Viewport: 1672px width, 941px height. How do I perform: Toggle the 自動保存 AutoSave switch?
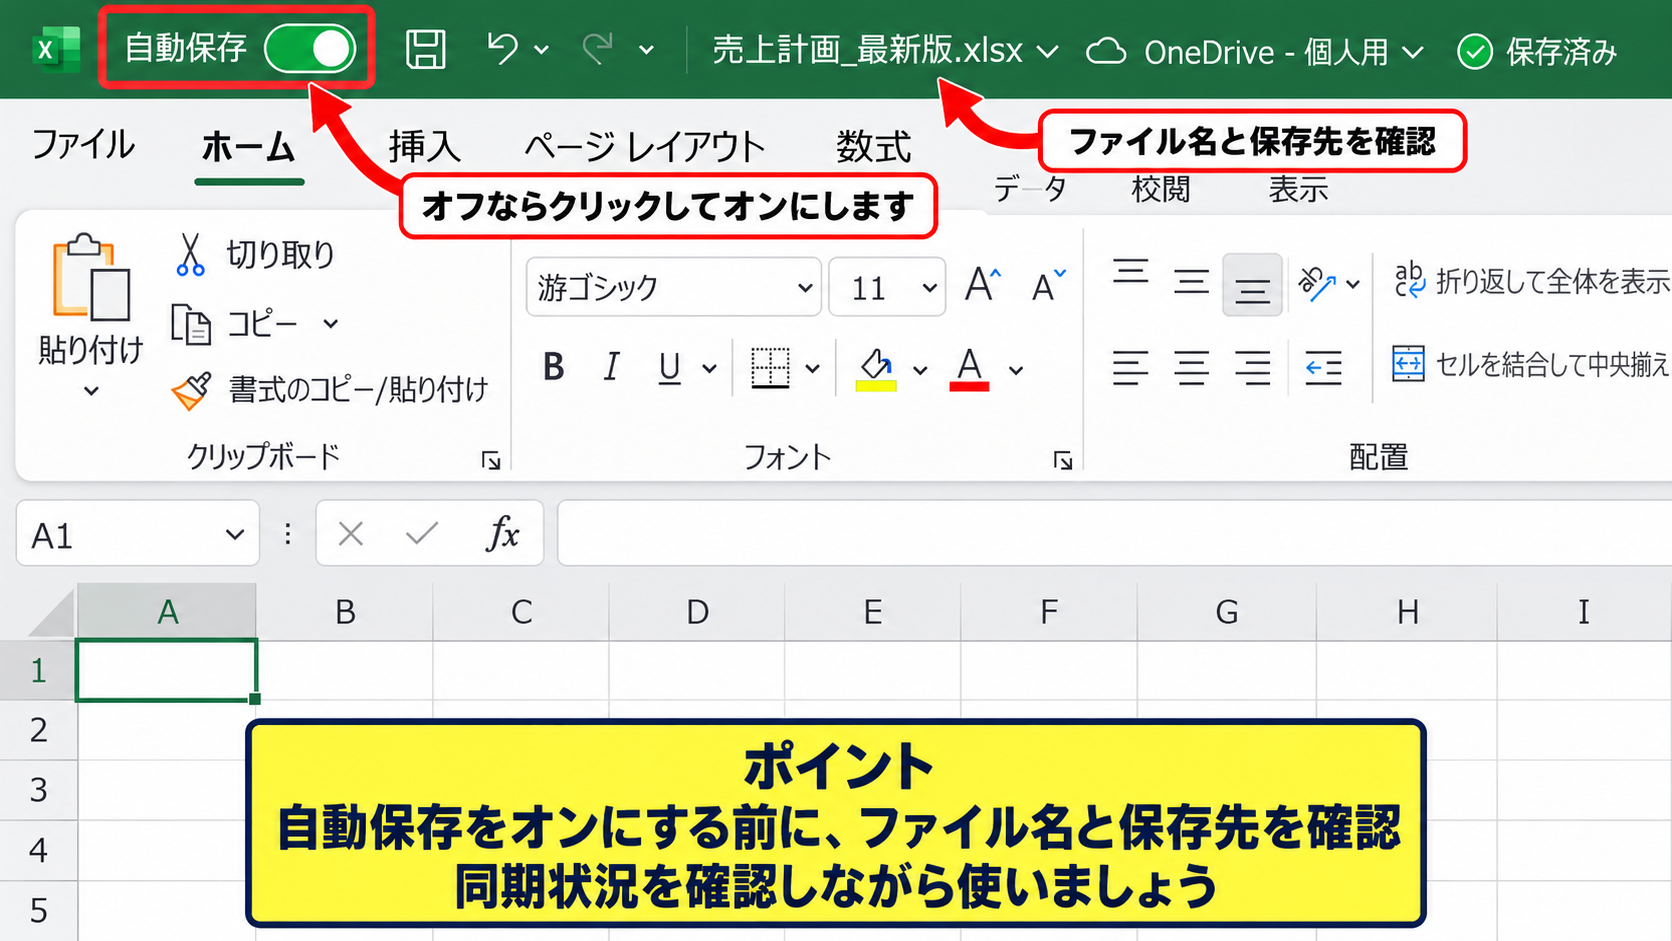310,48
